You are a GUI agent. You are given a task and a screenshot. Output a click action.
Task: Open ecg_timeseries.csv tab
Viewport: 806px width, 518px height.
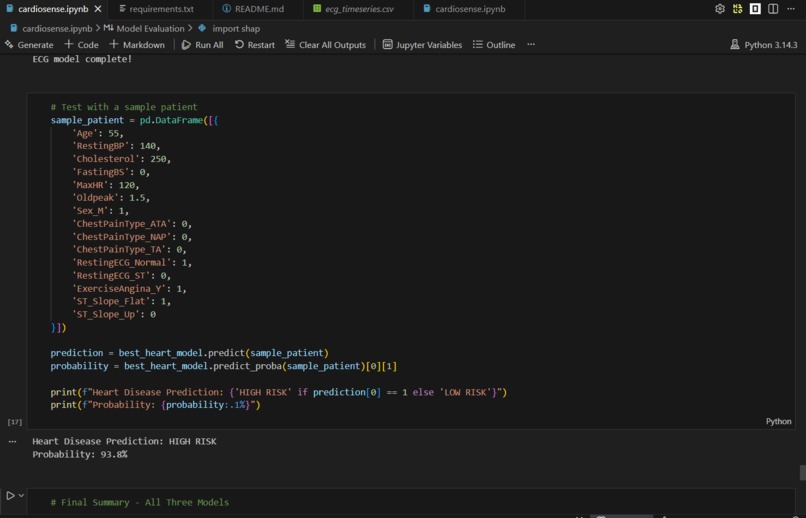(353, 9)
